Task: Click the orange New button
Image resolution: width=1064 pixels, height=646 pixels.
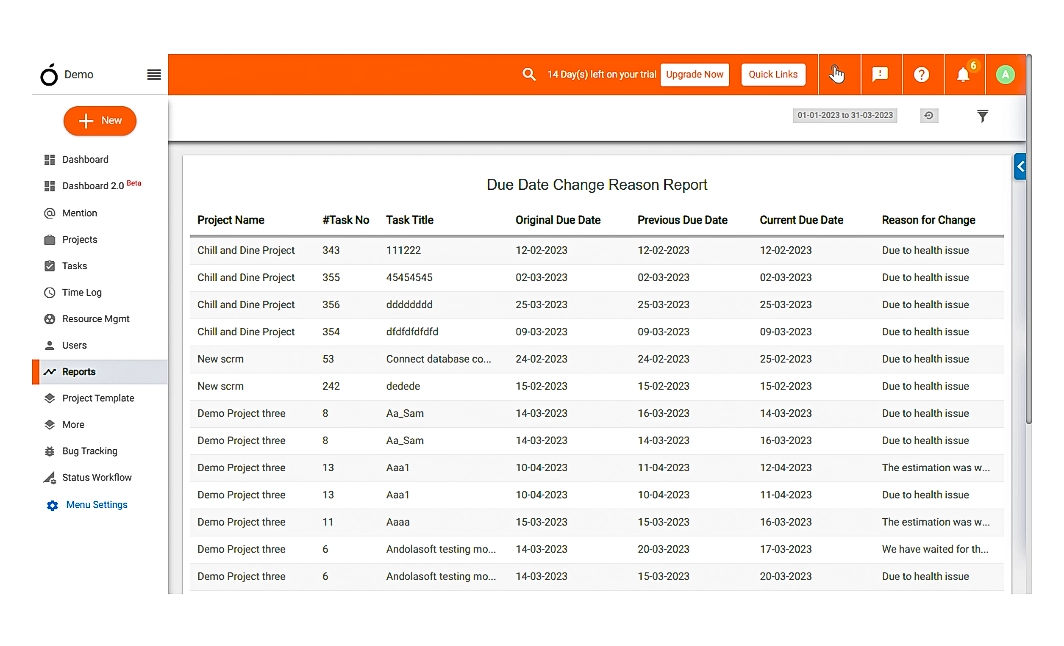Action: pos(100,121)
